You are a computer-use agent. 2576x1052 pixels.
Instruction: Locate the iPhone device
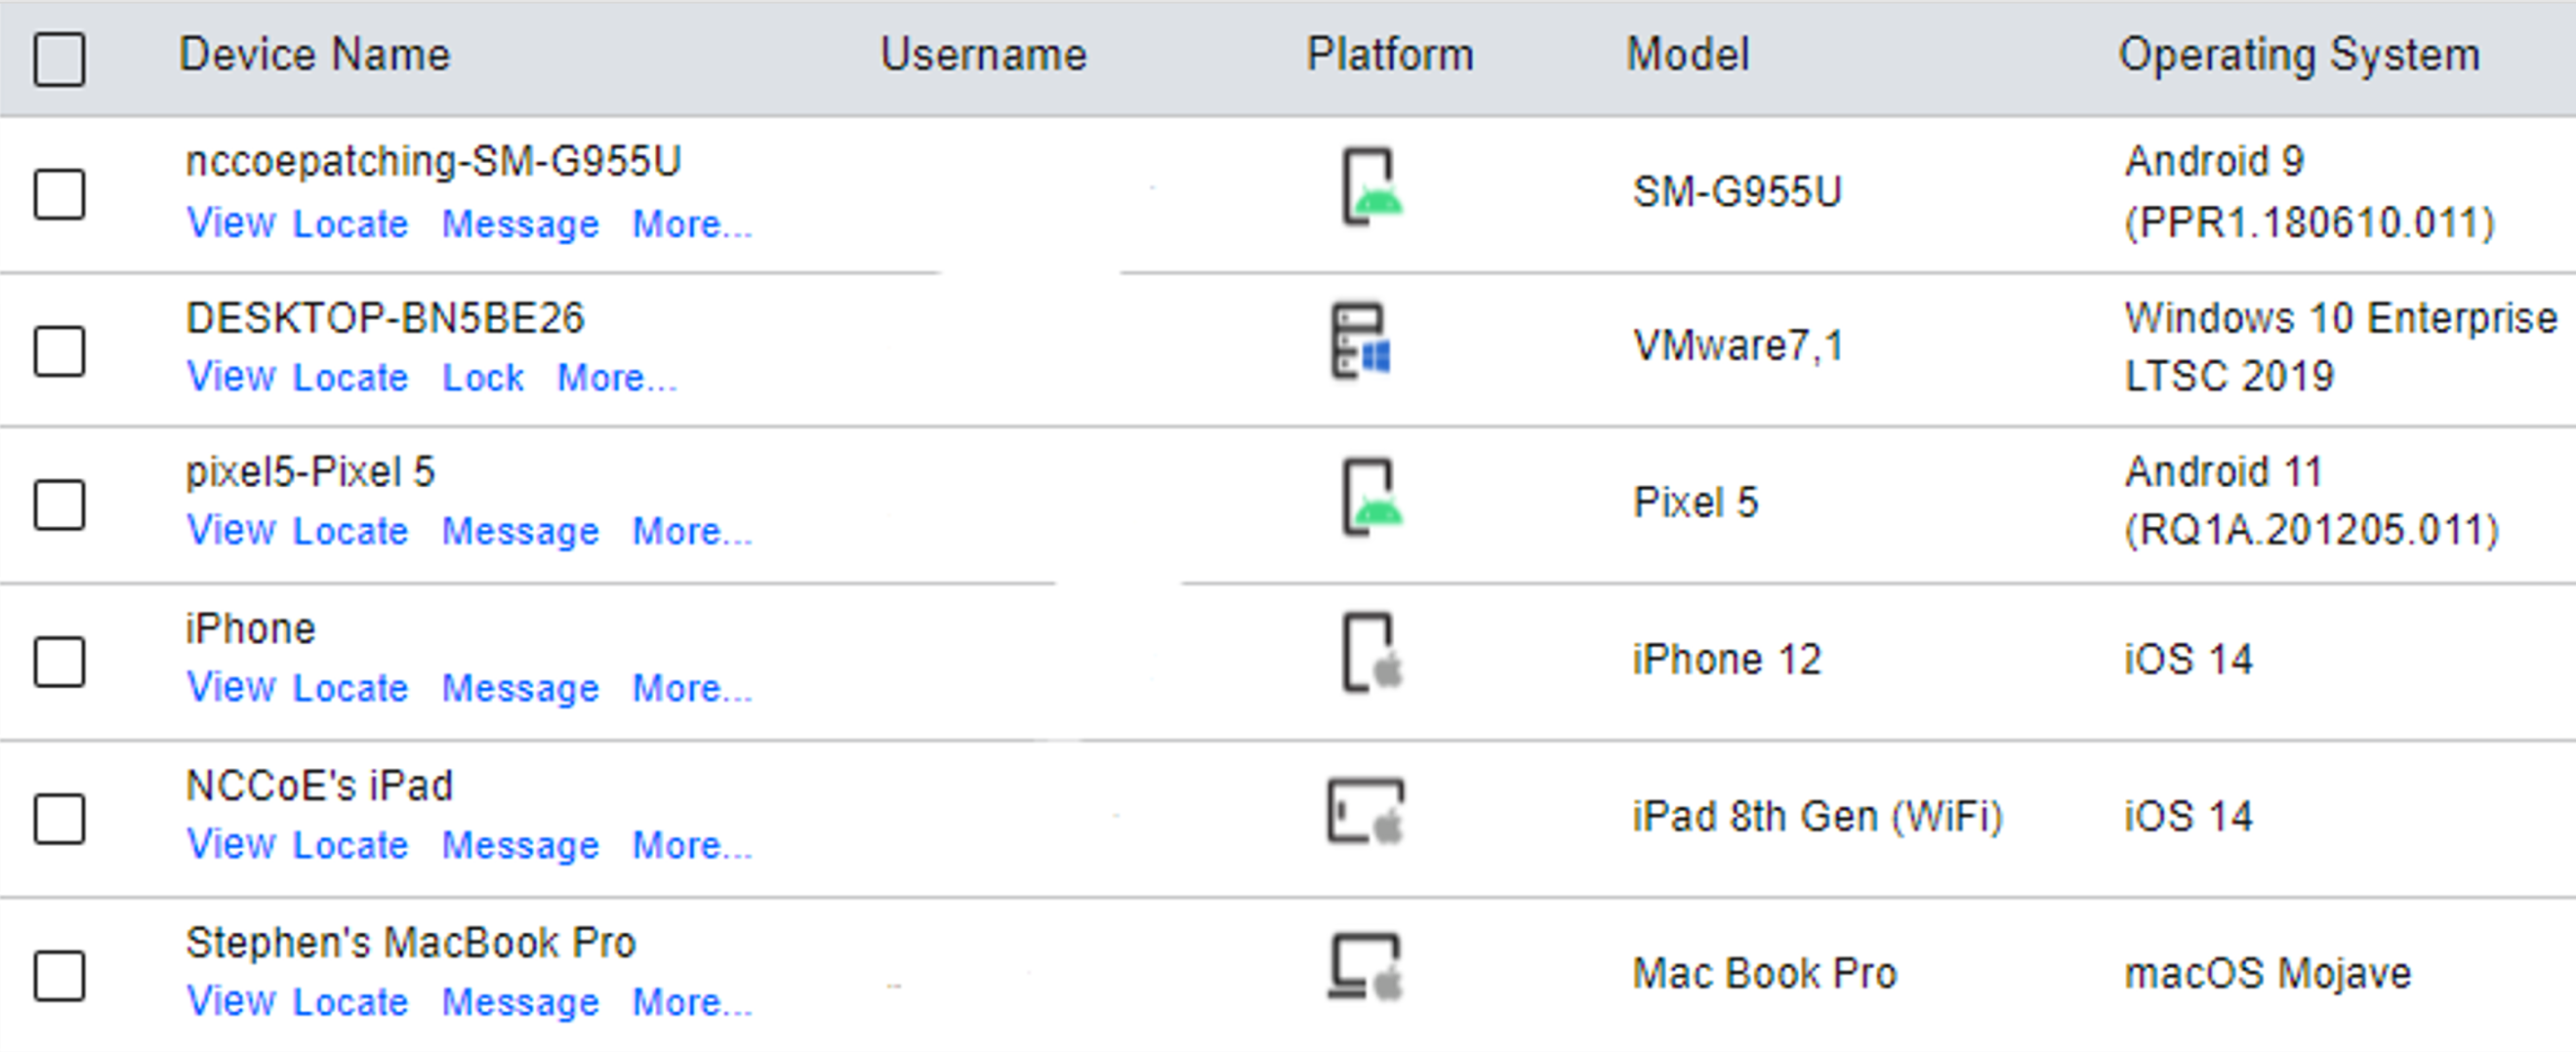[351, 689]
